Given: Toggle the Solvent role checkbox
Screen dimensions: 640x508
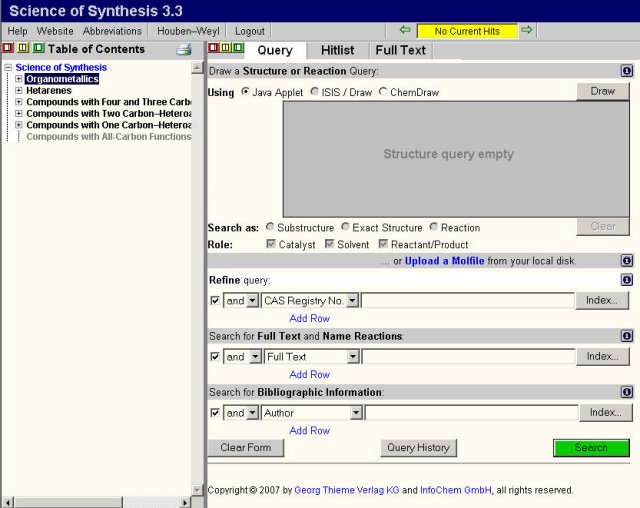Looking at the screenshot, I should [x=329, y=244].
